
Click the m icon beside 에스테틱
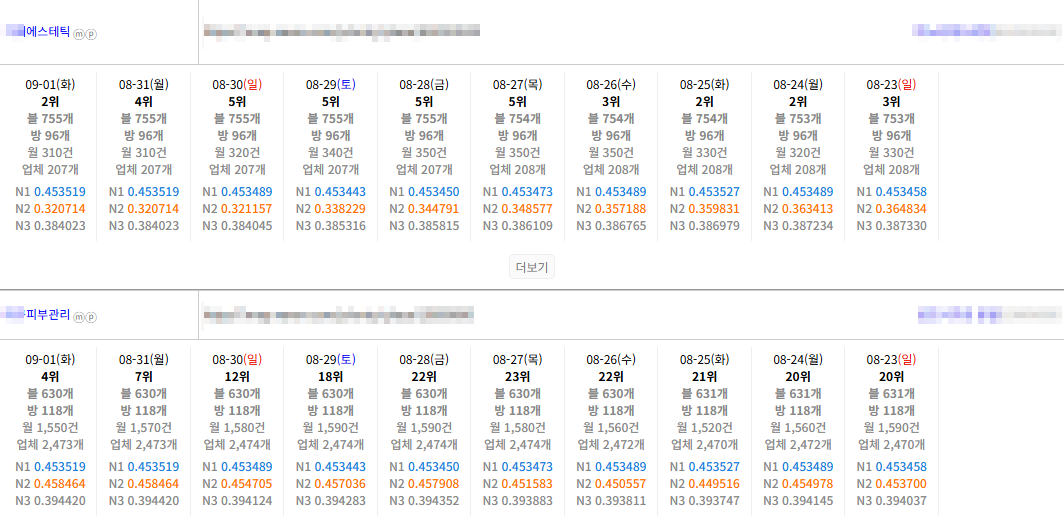click(x=79, y=34)
